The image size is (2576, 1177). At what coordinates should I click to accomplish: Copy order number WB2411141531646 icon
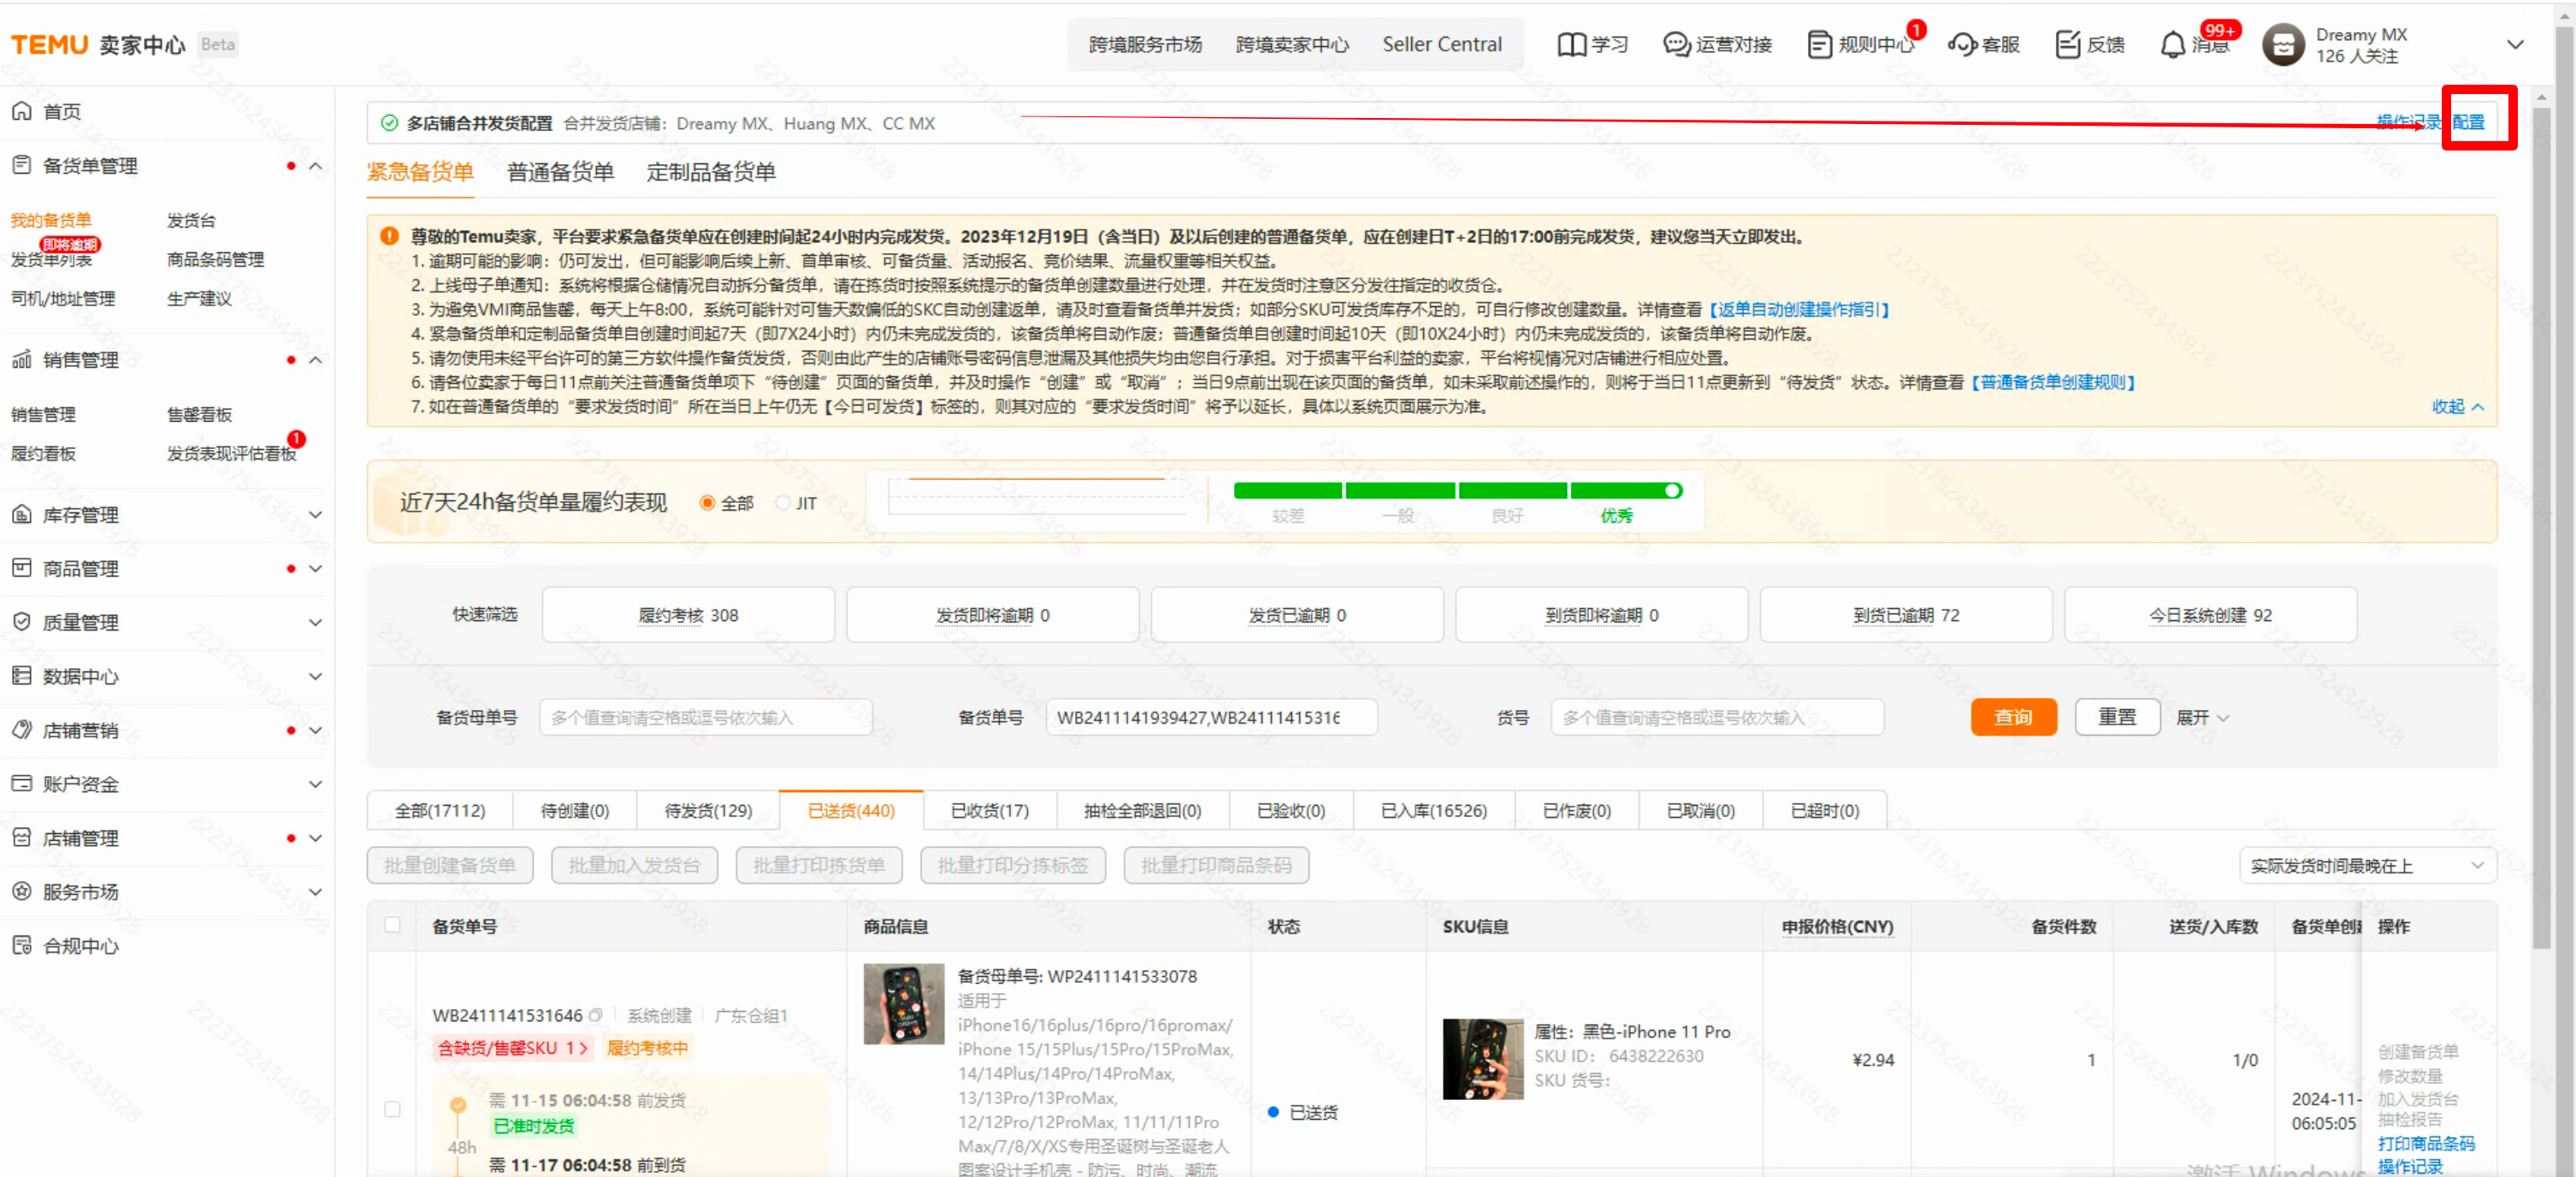click(596, 1015)
